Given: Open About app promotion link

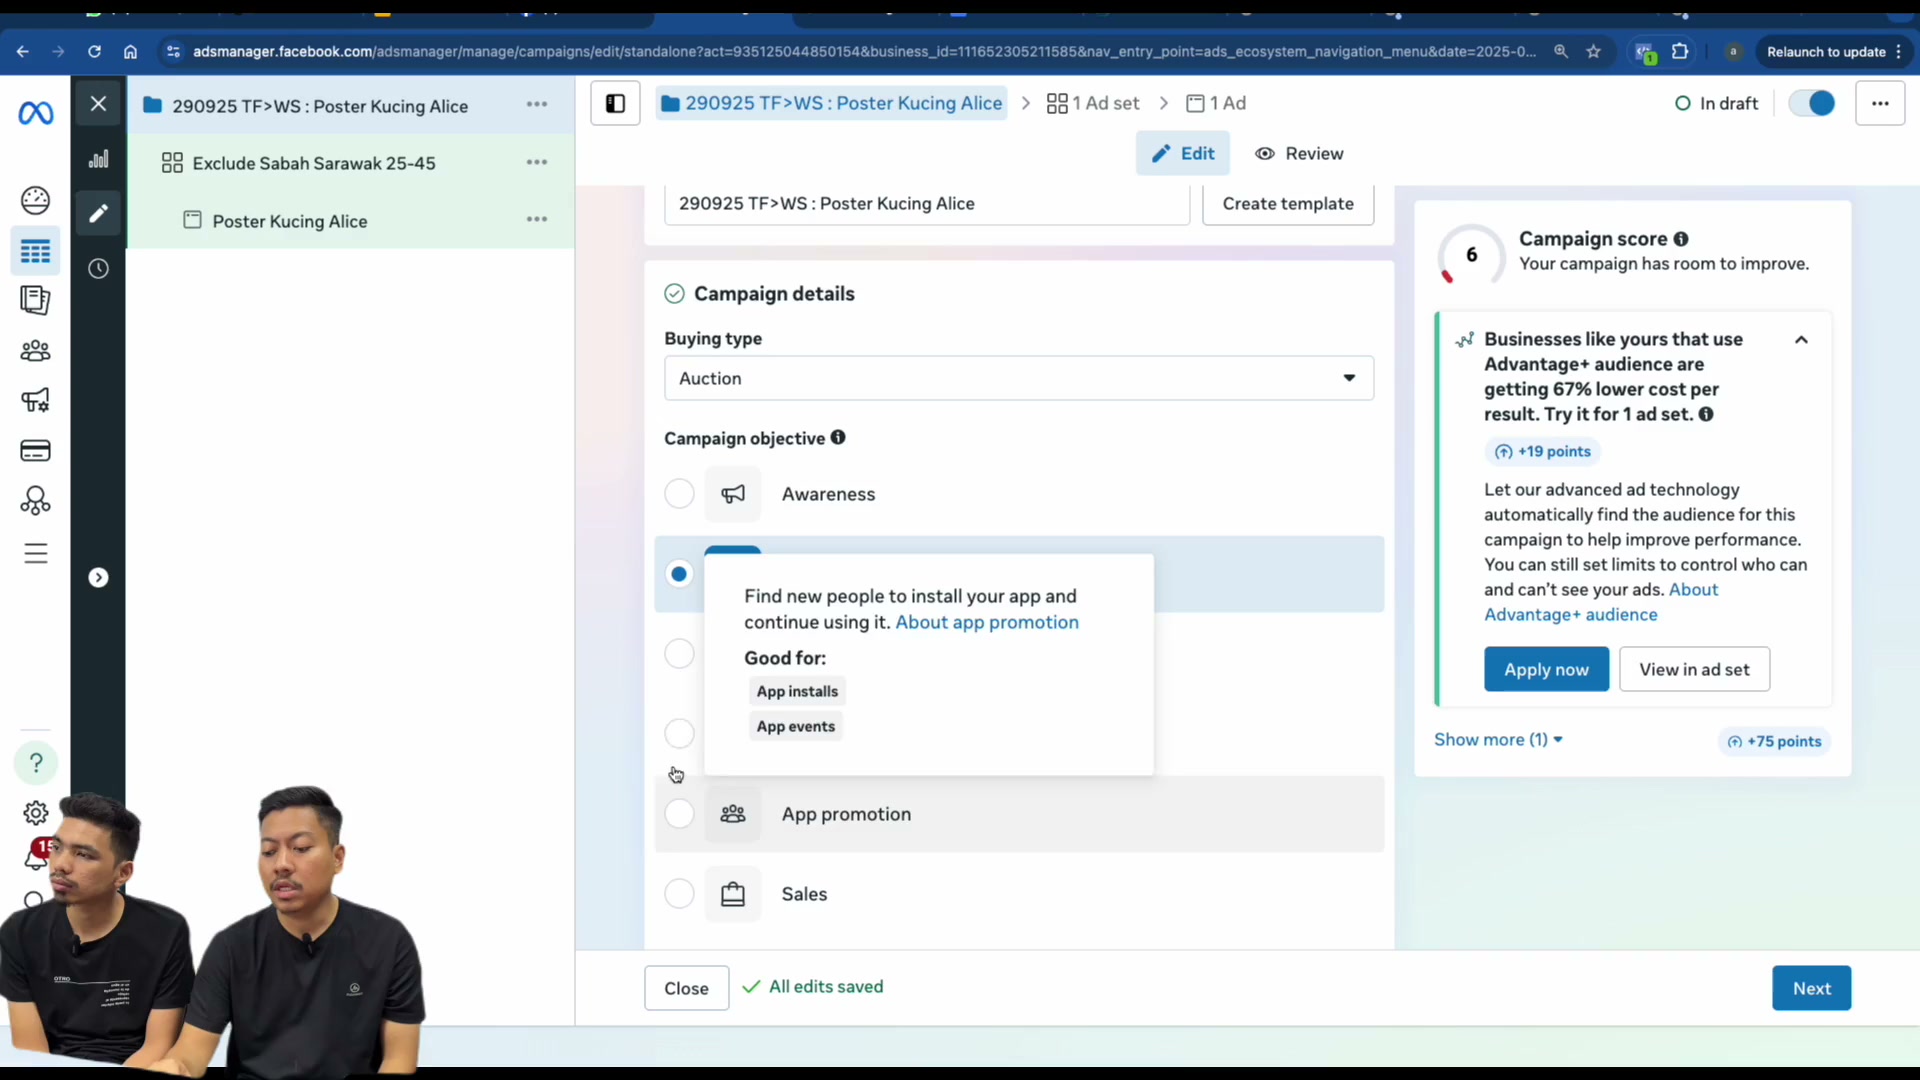Looking at the screenshot, I should pyautogui.click(x=987, y=622).
